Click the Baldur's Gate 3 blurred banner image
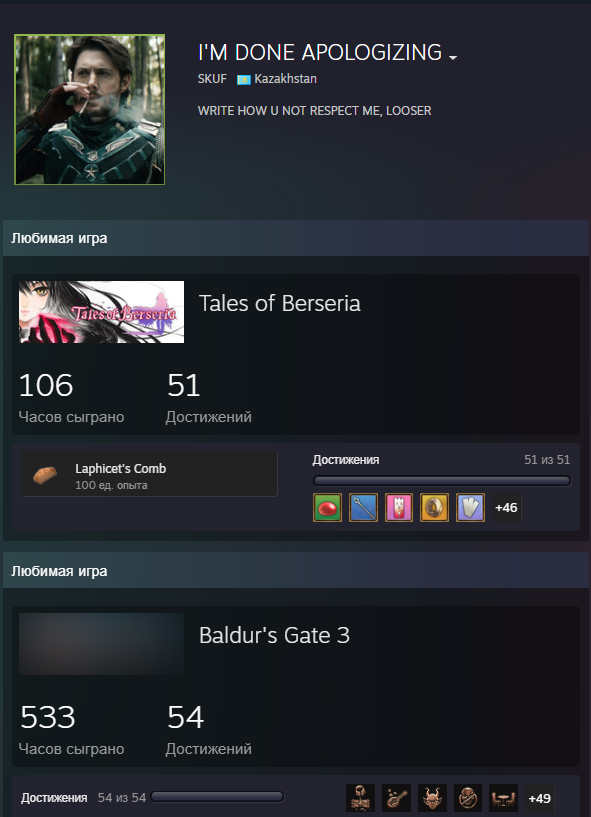 click(102, 644)
